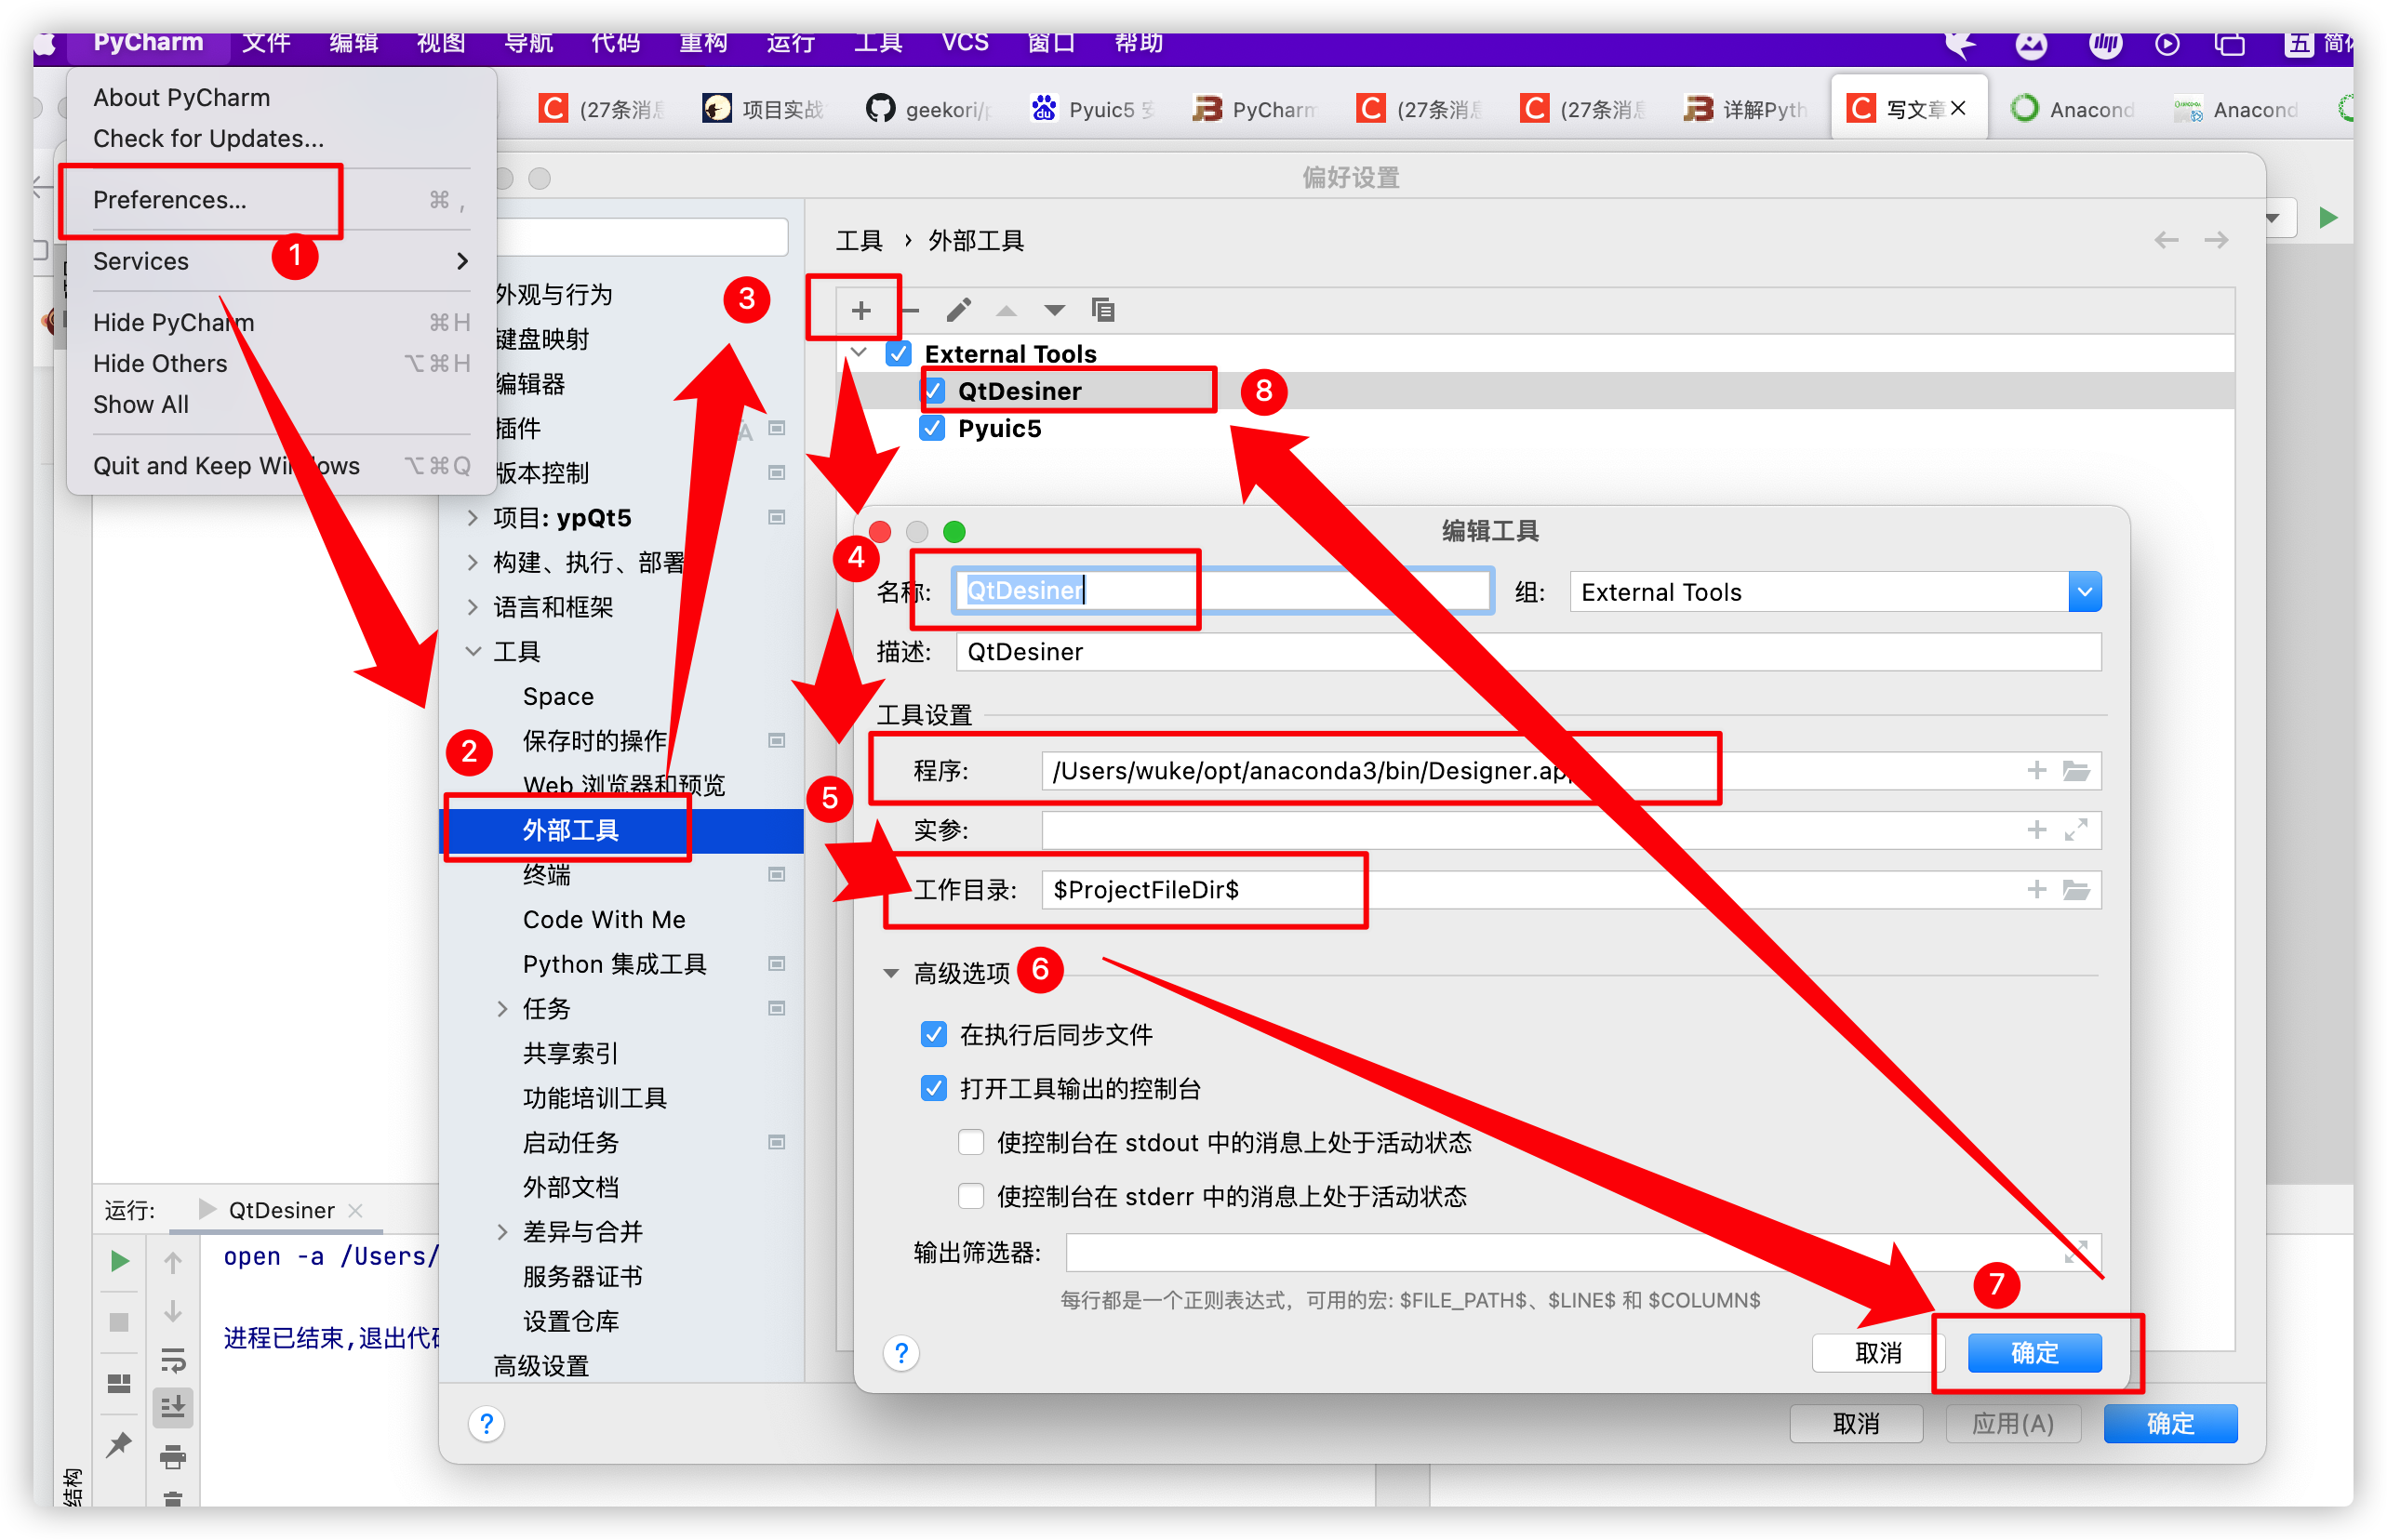The height and width of the screenshot is (1540, 2387).
Task: Insert macro in working directory field
Action: coord(2036,890)
